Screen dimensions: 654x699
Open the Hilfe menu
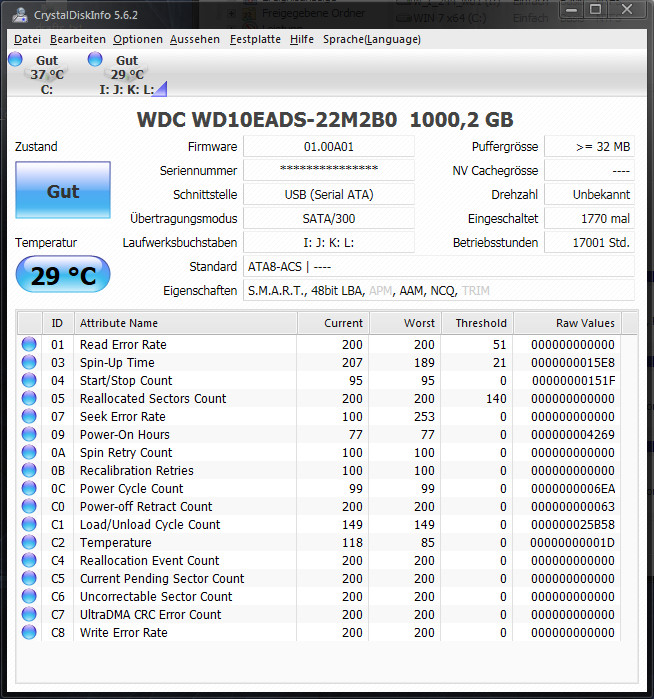[x=302, y=40]
